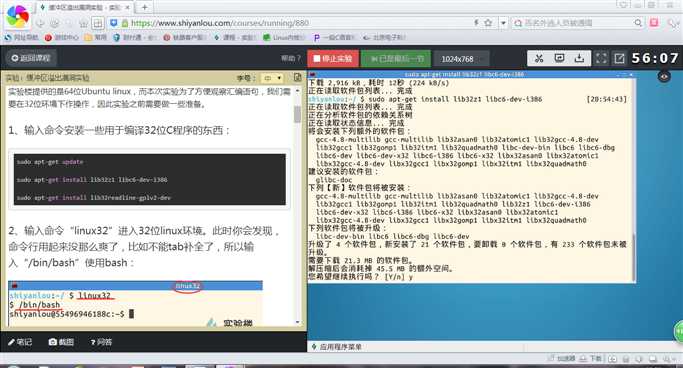Click the install lib32z1 libc6-dev-i386 code line
Screen dimensions: 683x368
92,180
